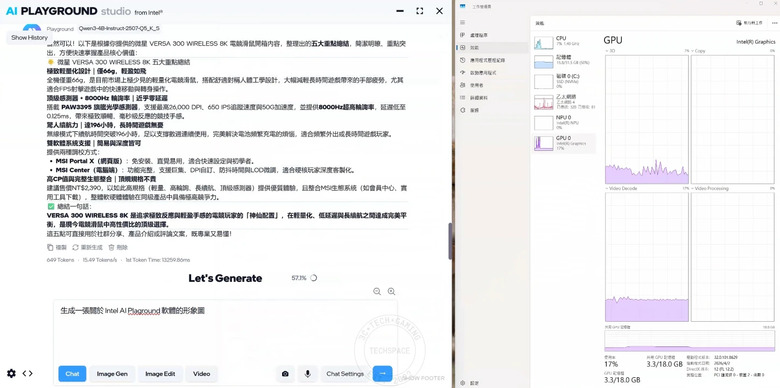The width and height of the screenshot is (780, 388).
Task: Click the 57.1% loading progress indicator
Action: [304, 278]
